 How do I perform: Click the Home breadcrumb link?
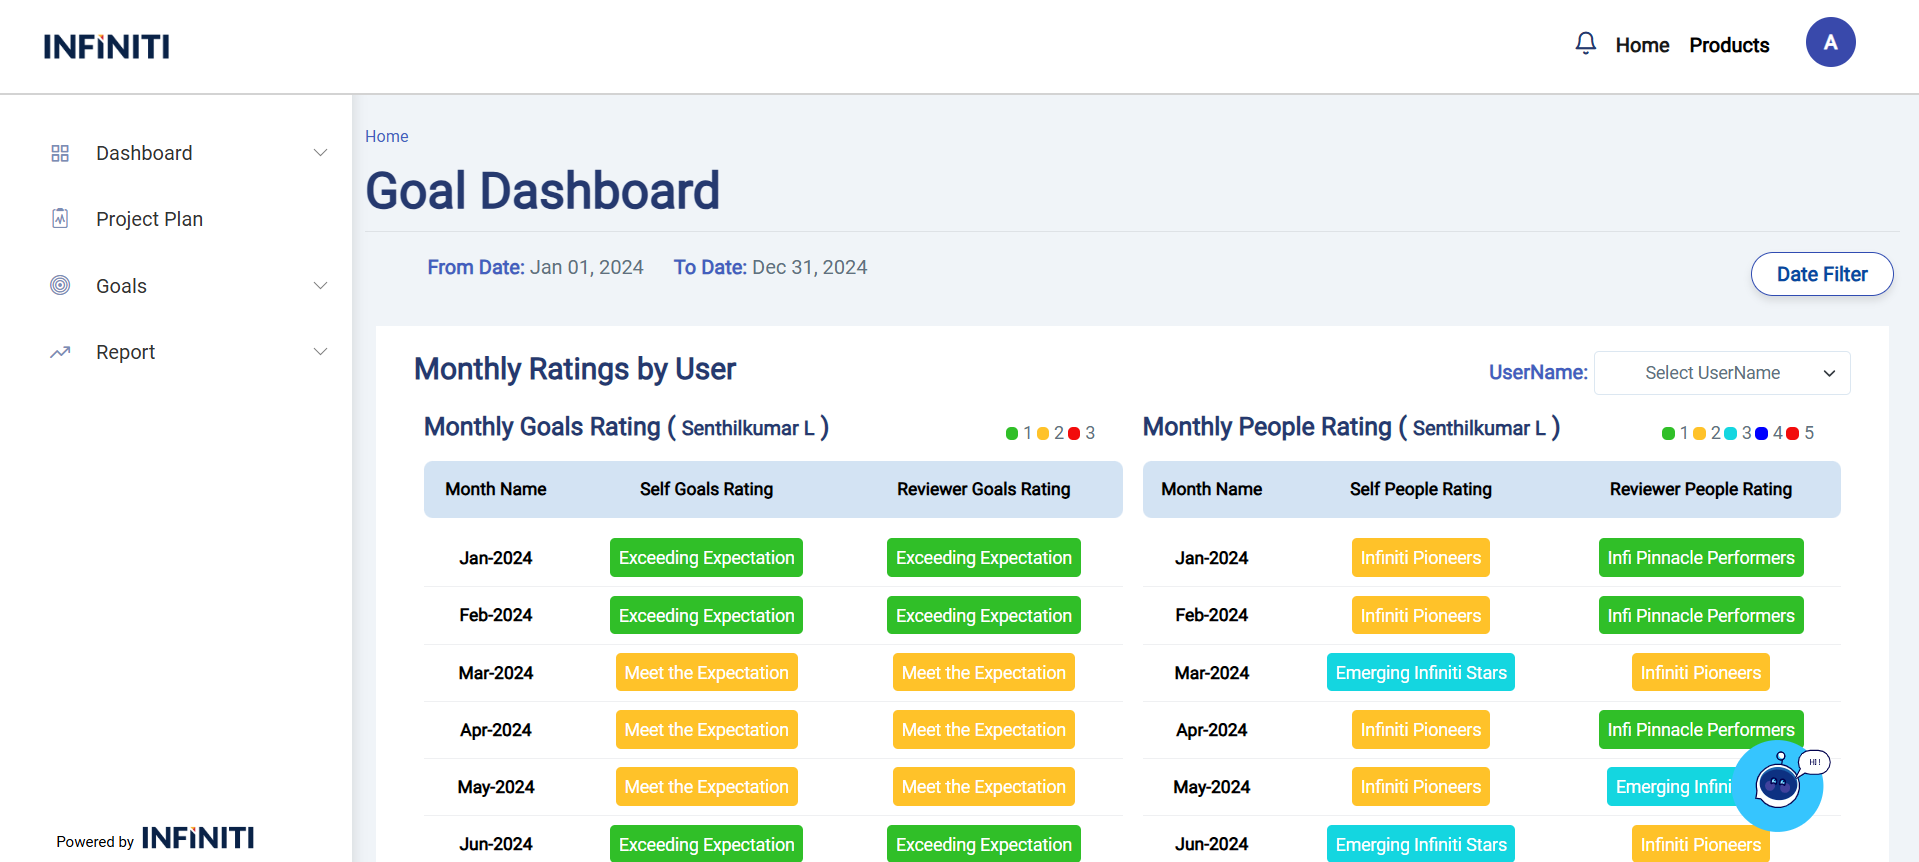coord(386,136)
